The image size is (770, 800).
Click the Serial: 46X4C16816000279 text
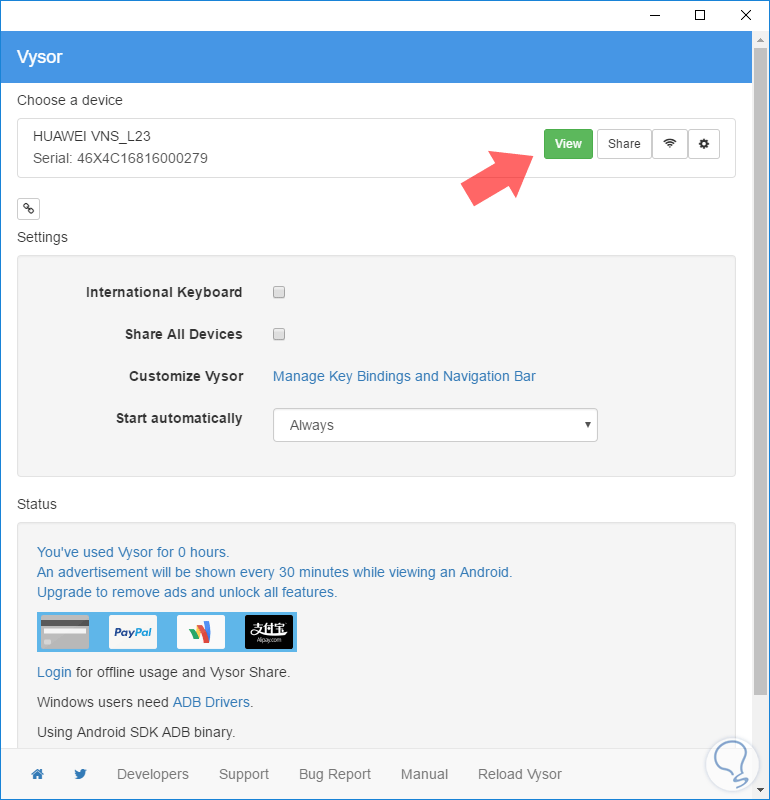(120, 158)
